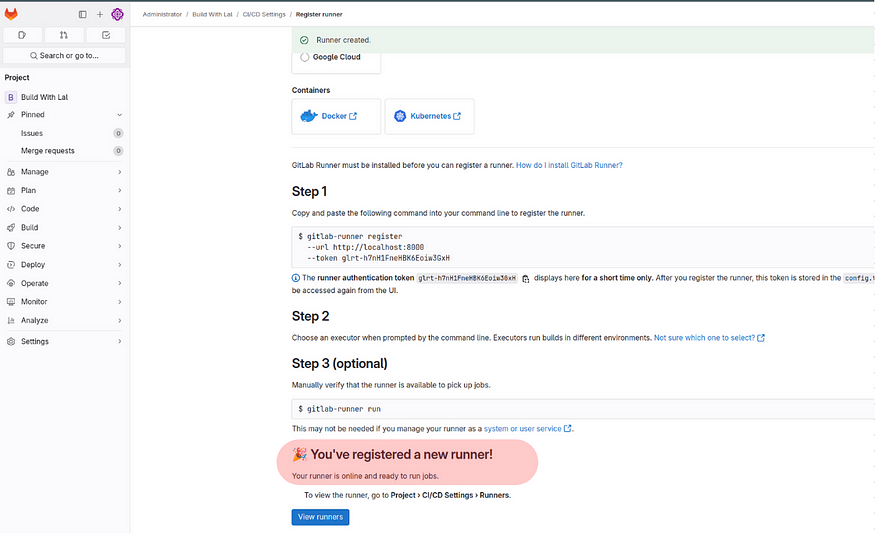
Task: Click the inline glrt token code text
Action: click(x=467, y=278)
